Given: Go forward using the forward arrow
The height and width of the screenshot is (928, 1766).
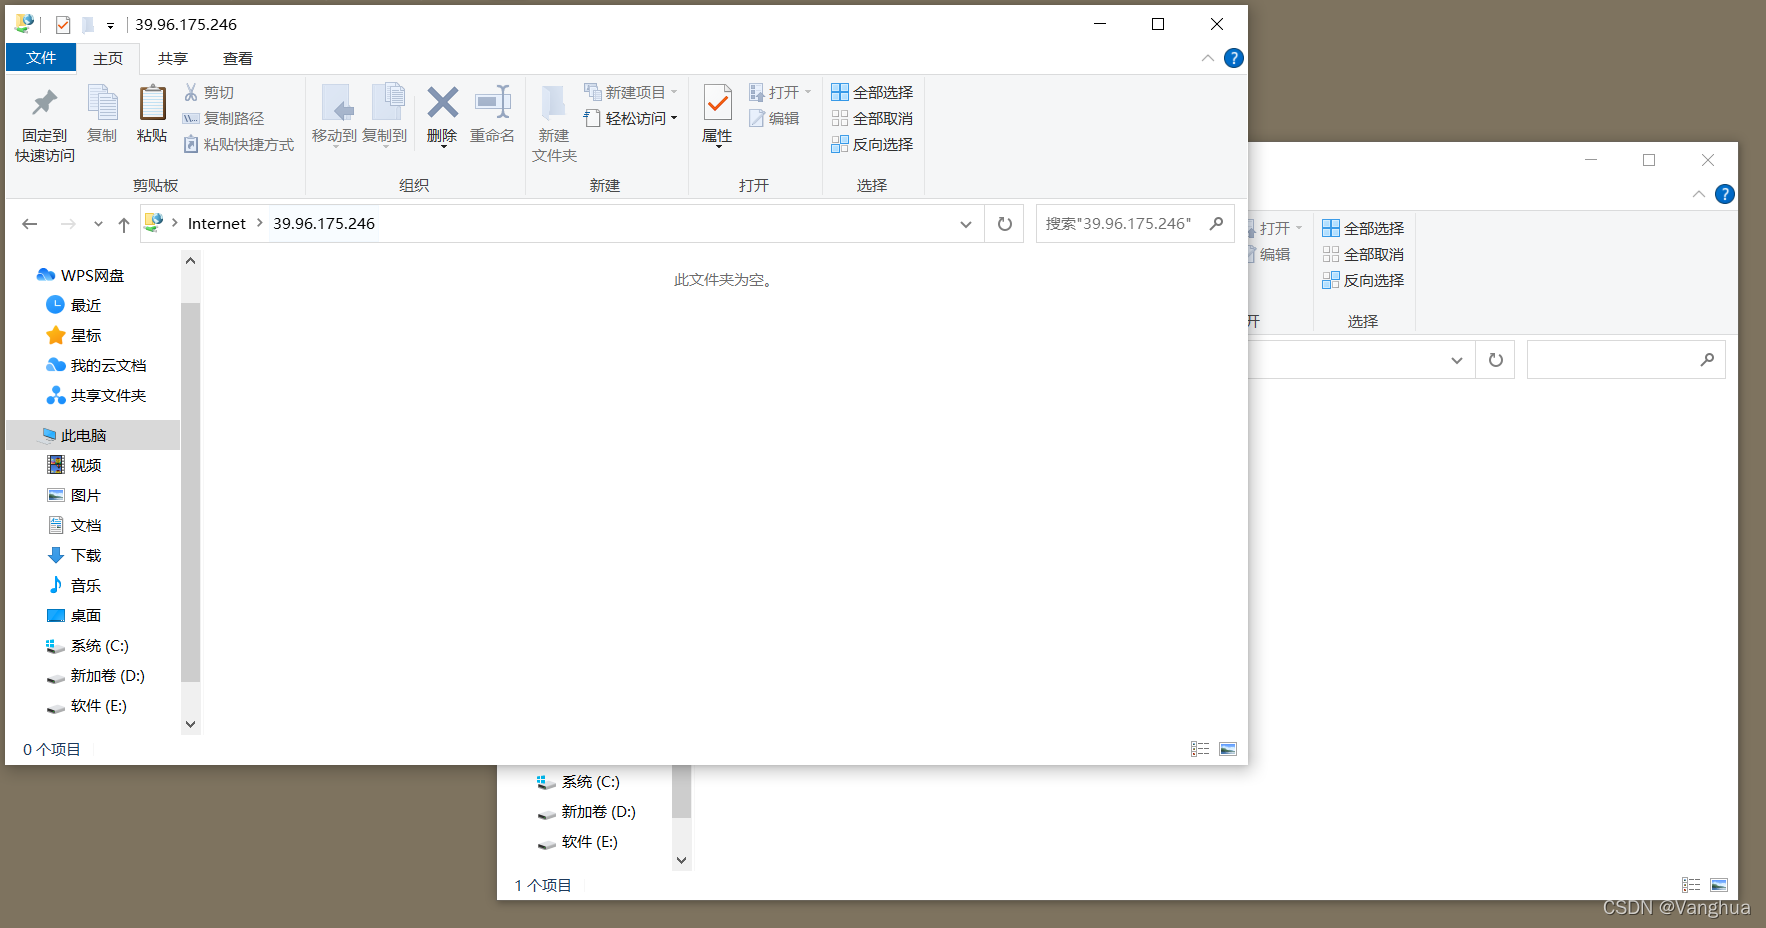Looking at the screenshot, I should point(68,224).
